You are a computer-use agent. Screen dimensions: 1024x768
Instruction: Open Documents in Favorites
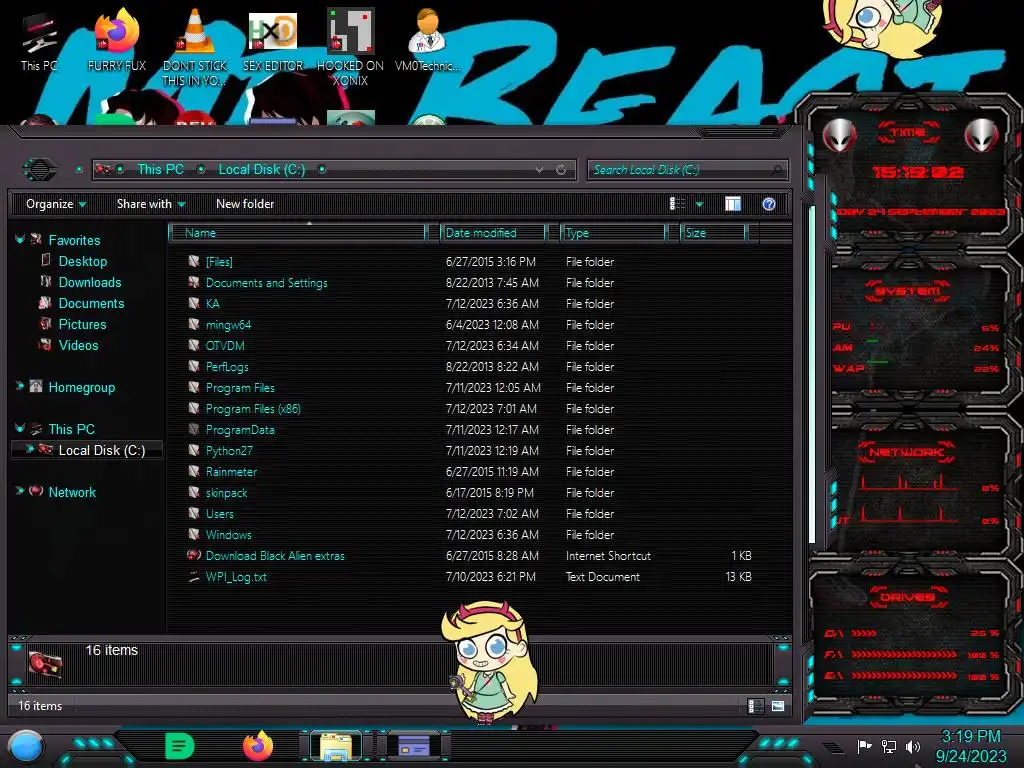pyautogui.click(x=91, y=303)
